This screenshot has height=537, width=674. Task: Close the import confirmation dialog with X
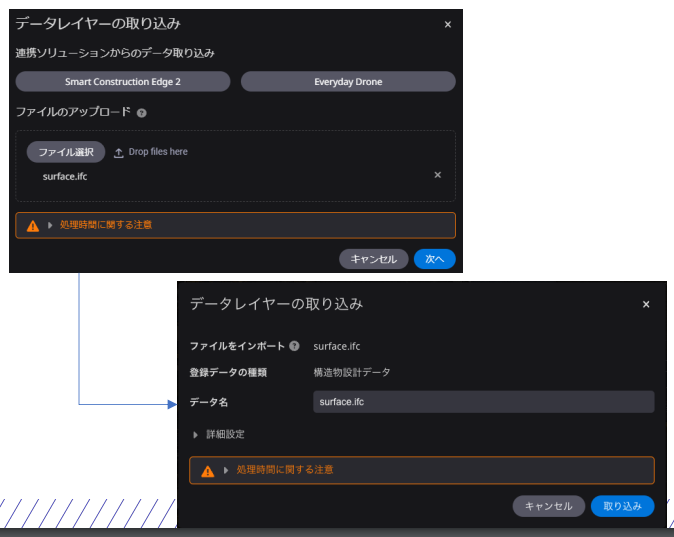pyautogui.click(x=646, y=304)
